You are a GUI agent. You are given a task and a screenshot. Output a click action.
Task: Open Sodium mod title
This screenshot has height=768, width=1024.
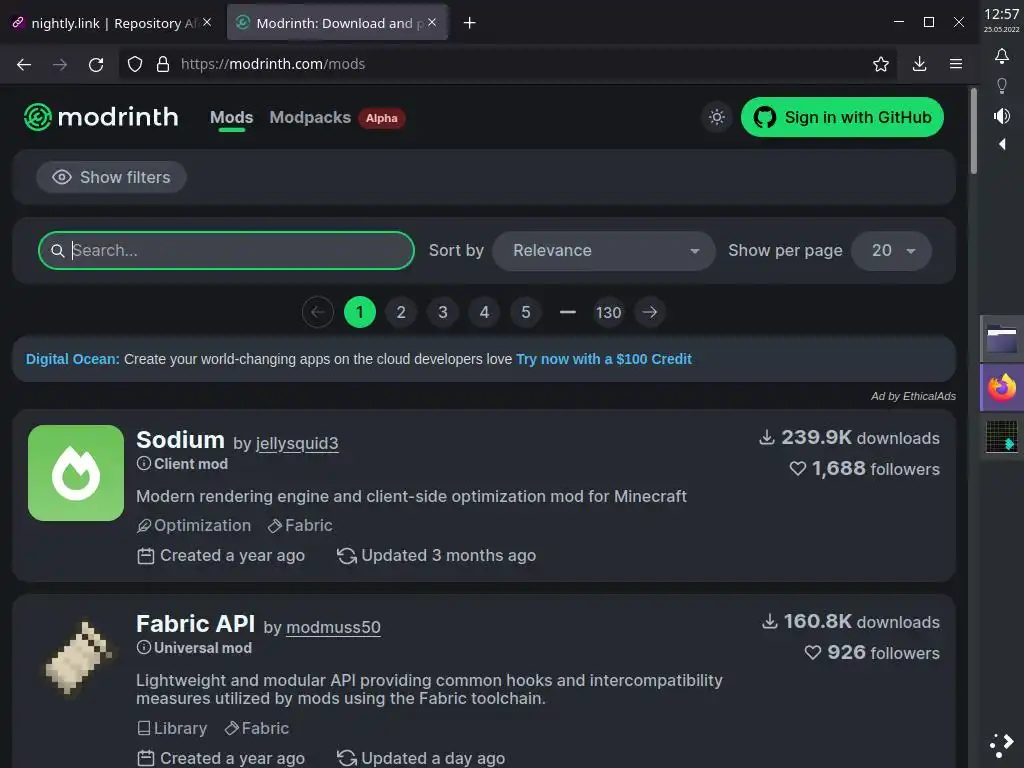[x=180, y=440]
